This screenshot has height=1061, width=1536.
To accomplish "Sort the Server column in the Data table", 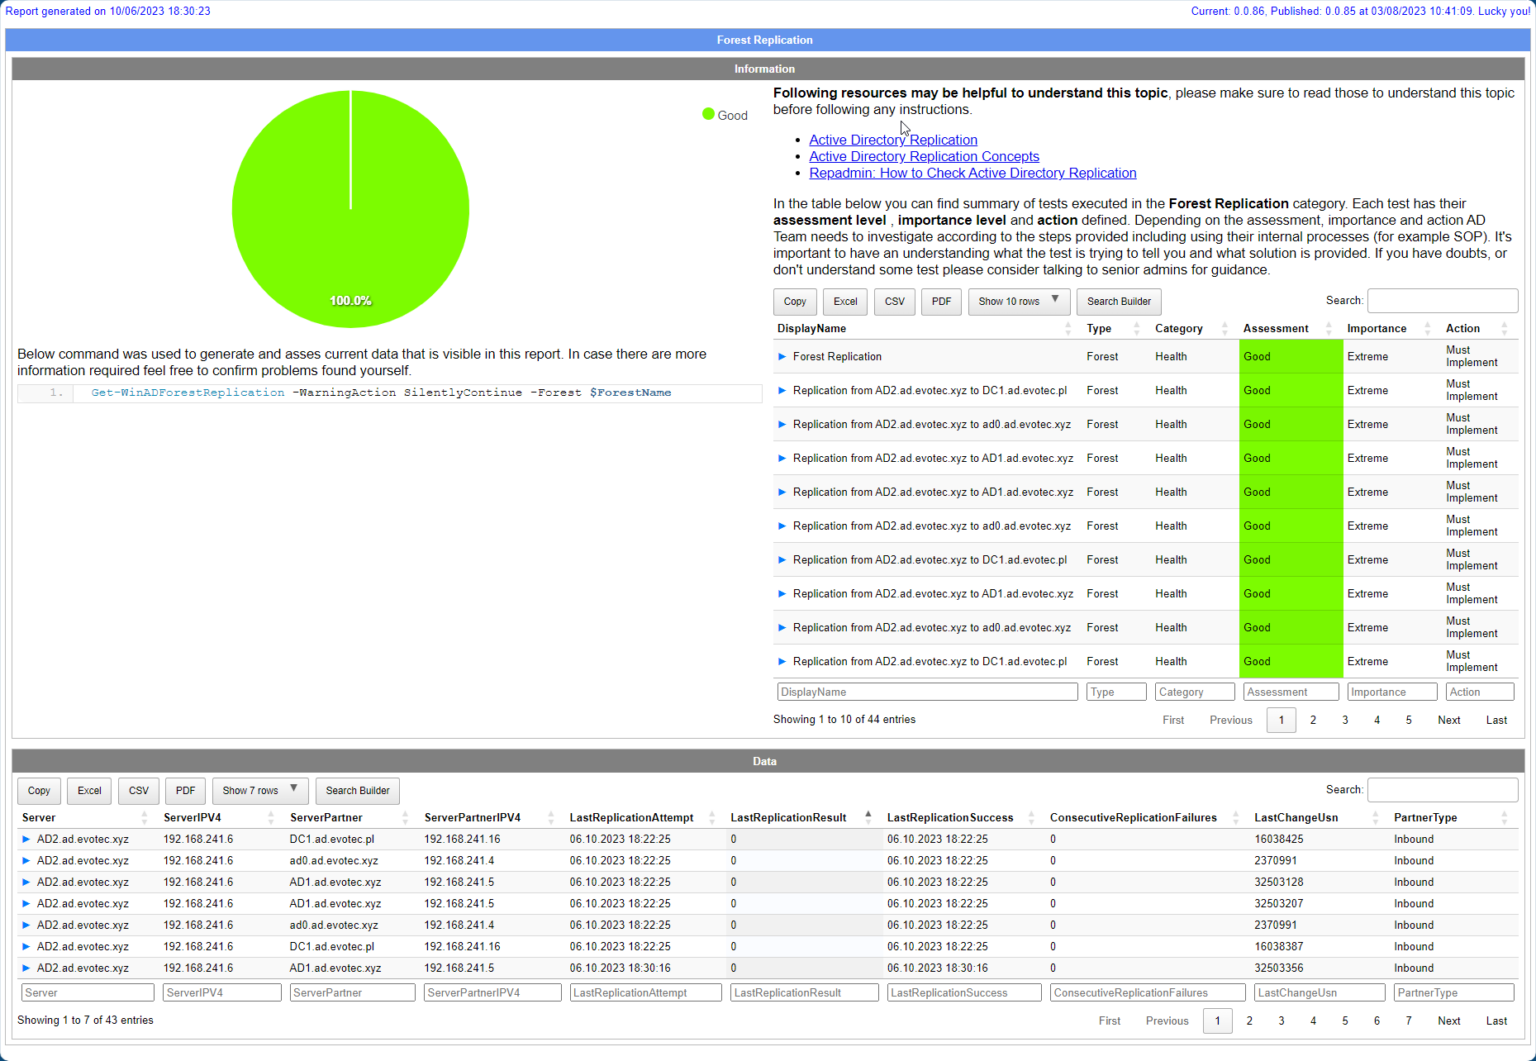I will point(143,817).
